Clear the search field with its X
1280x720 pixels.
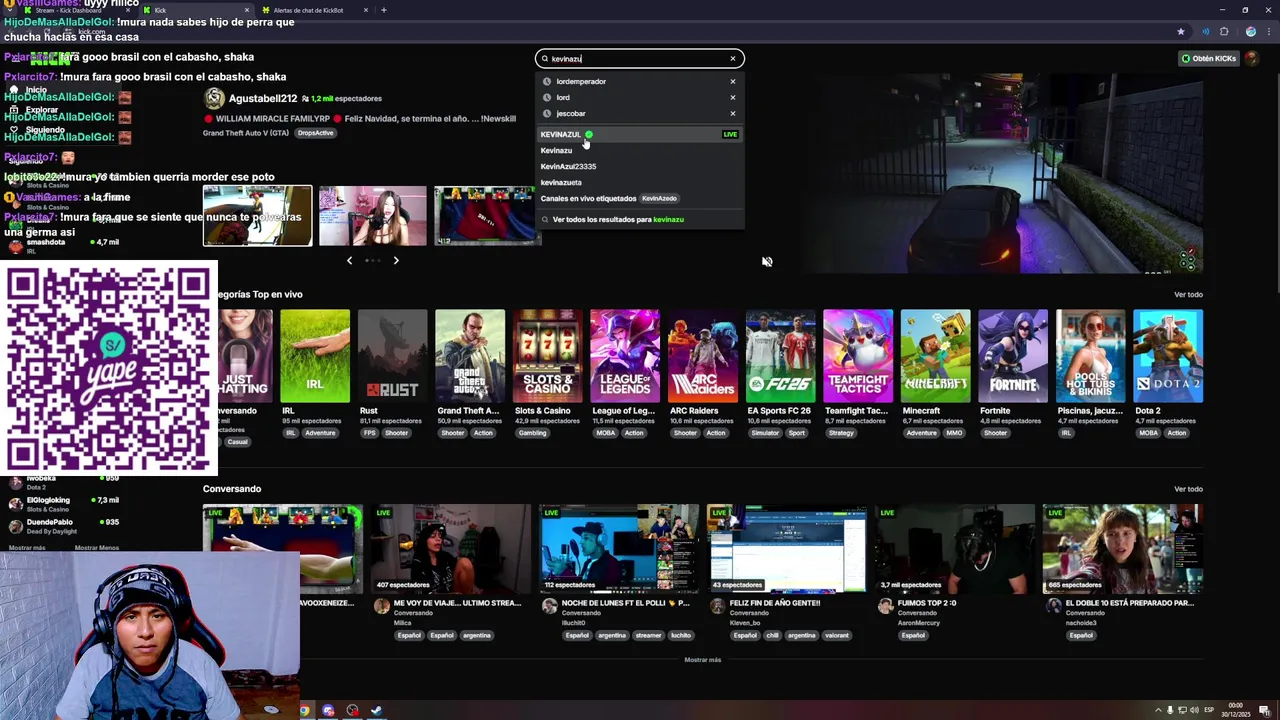[732, 58]
